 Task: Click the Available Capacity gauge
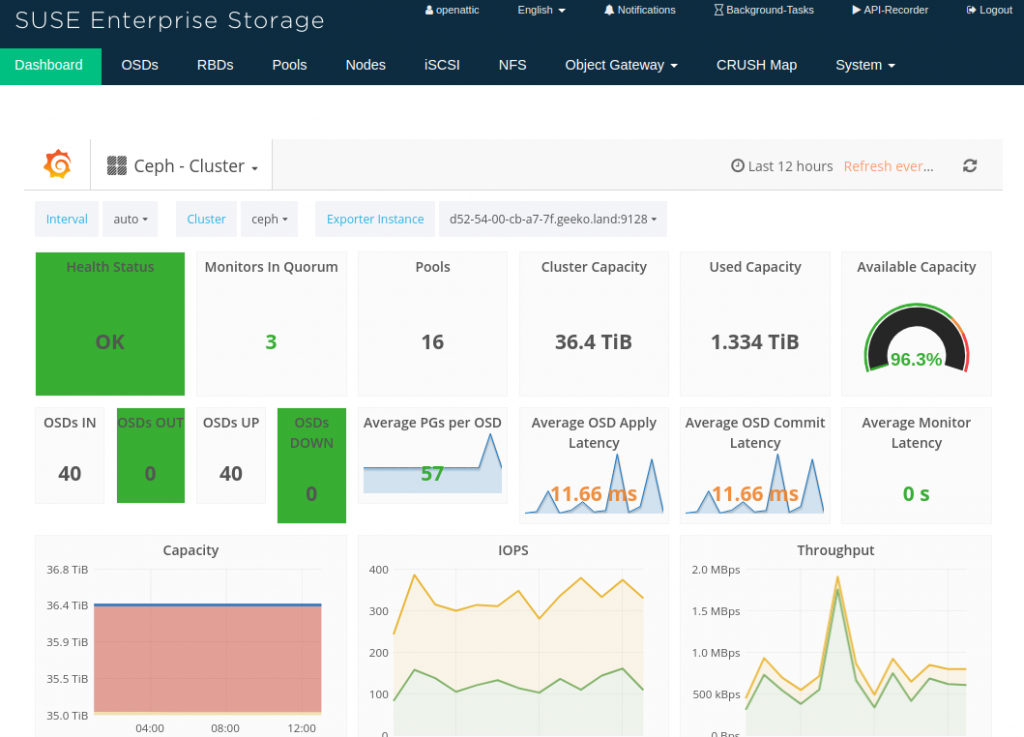916,340
